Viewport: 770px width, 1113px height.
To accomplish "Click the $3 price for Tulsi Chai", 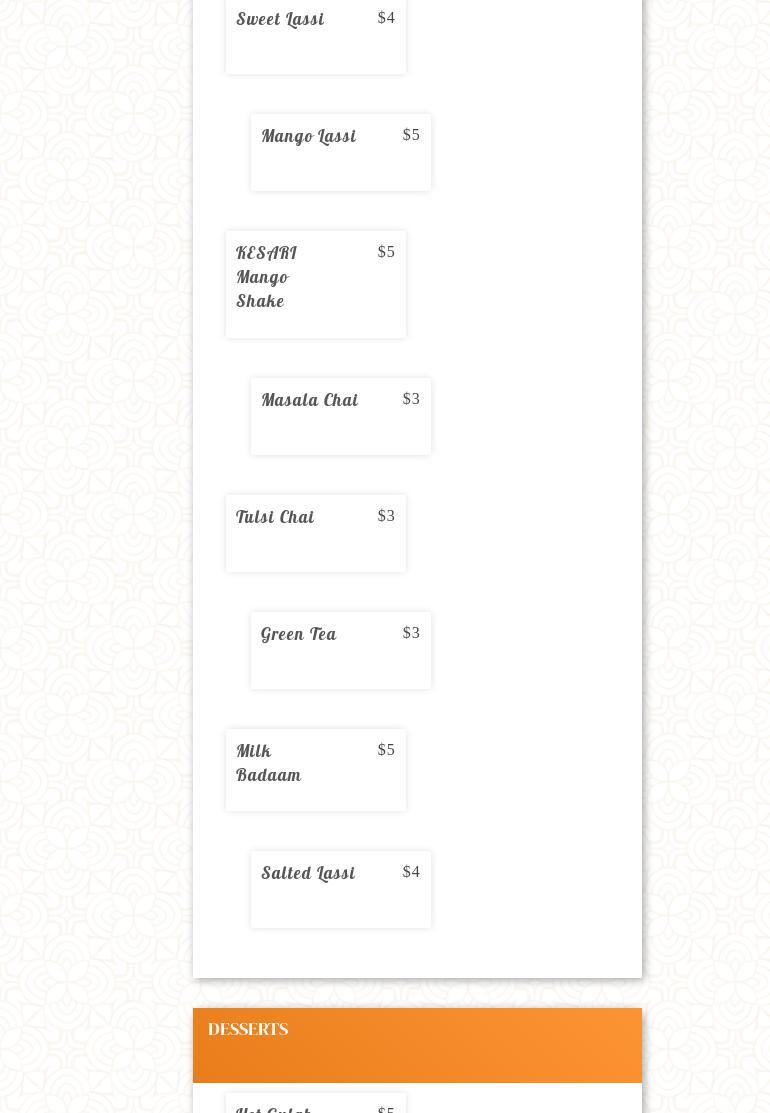I will pos(386,516).
